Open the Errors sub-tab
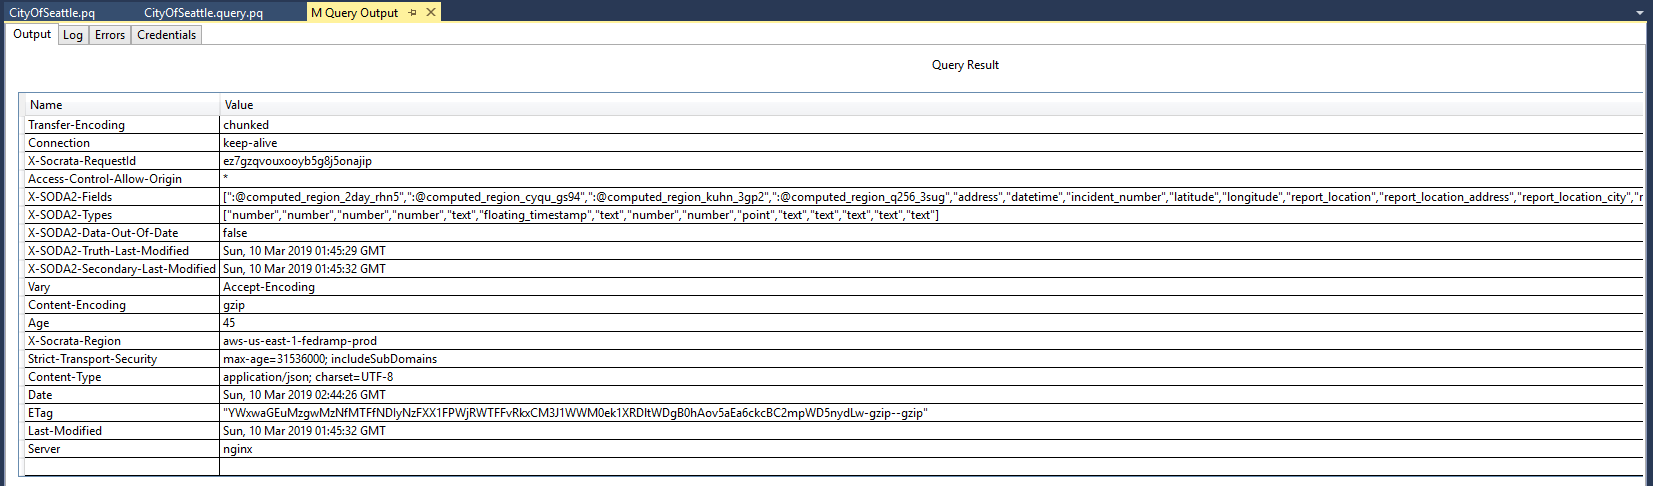Image resolution: width=1653 pixels, height=486 pixels. point(110,35)
